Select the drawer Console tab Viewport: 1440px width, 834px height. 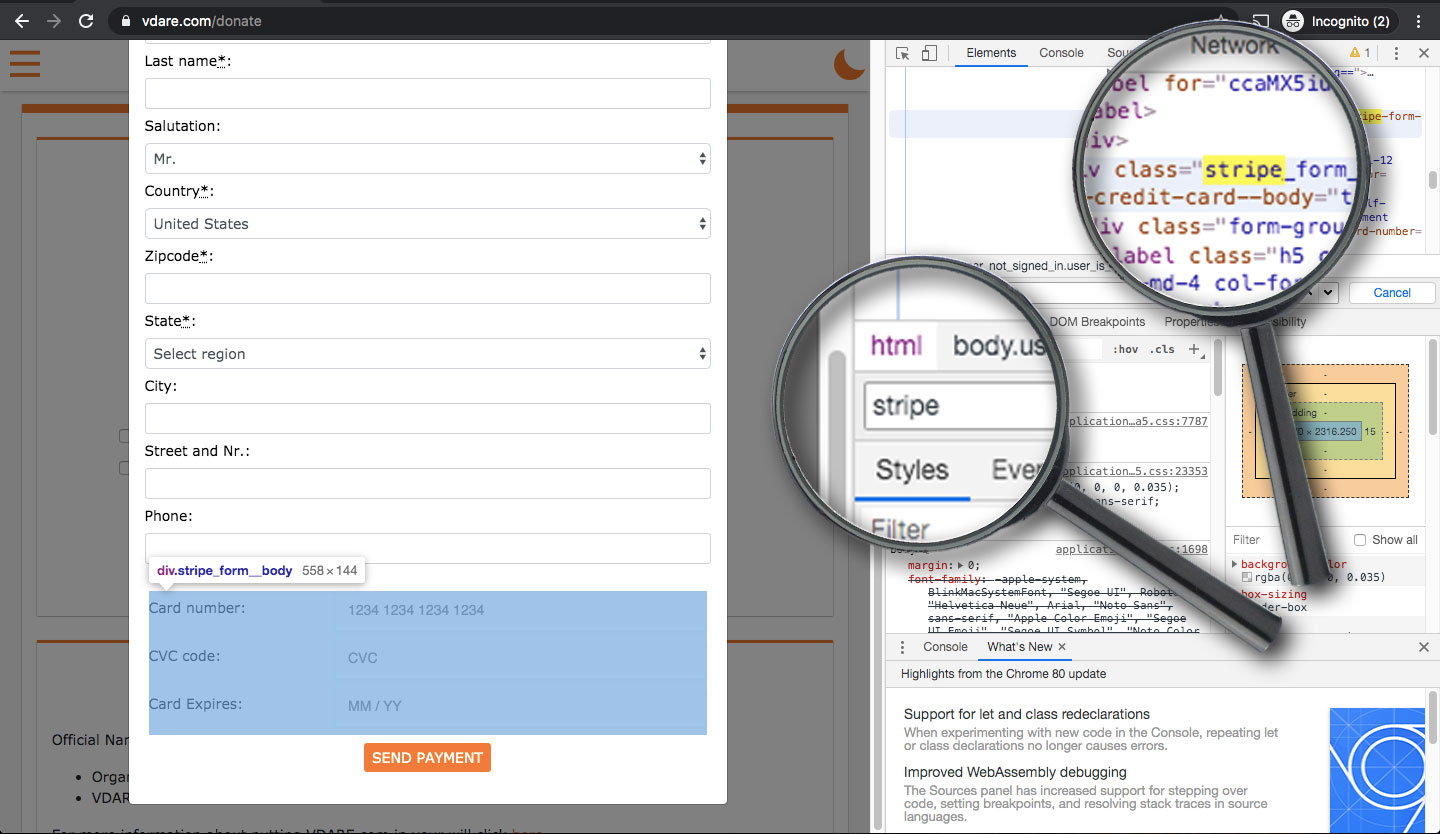pyautogui.click(x=945, y=647)
